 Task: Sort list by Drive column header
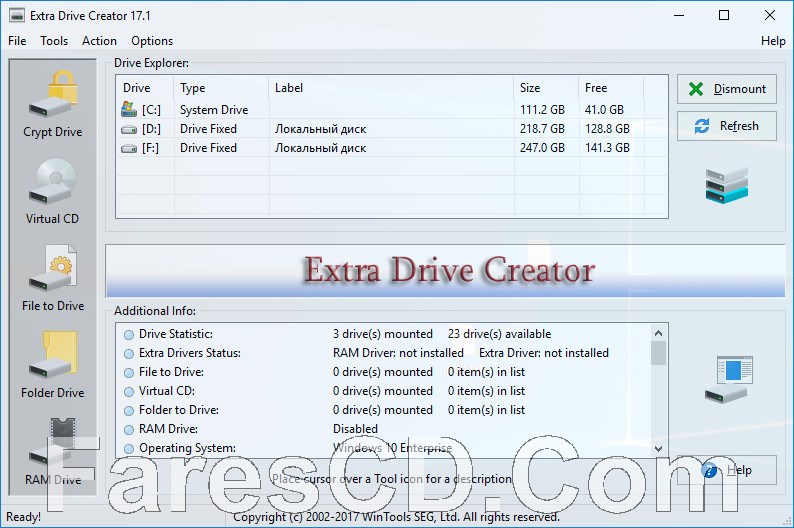tap(145, 88)
